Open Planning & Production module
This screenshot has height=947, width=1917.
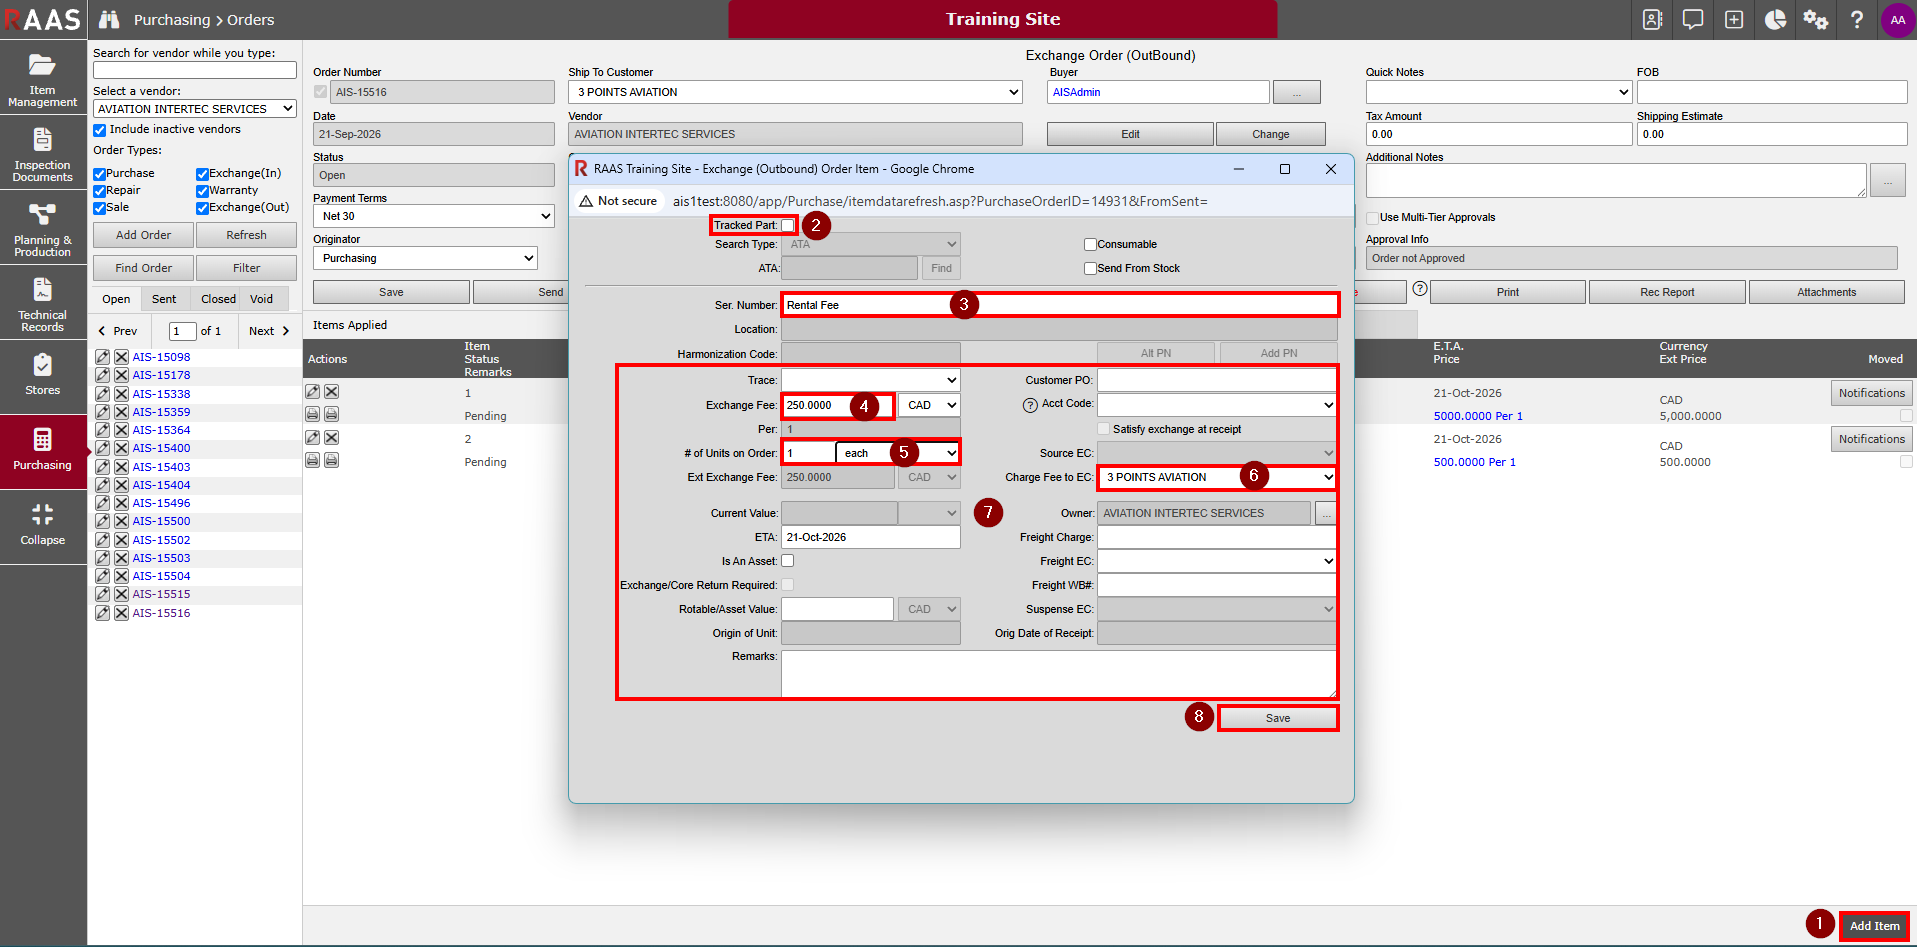click(x=43, y=228)
